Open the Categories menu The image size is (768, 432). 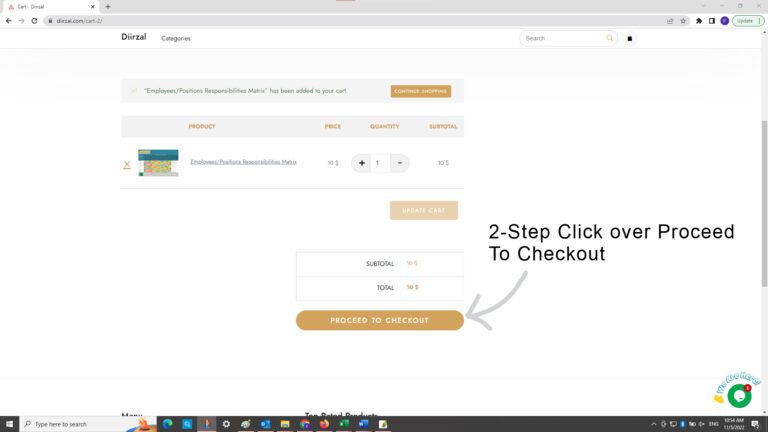tap(176, 38)
